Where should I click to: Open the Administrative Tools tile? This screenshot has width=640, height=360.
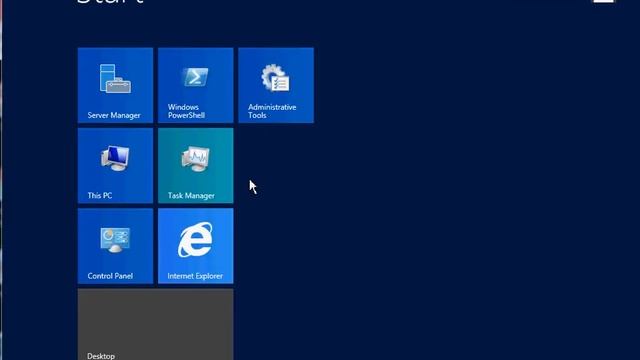click(x=276, y=85)
